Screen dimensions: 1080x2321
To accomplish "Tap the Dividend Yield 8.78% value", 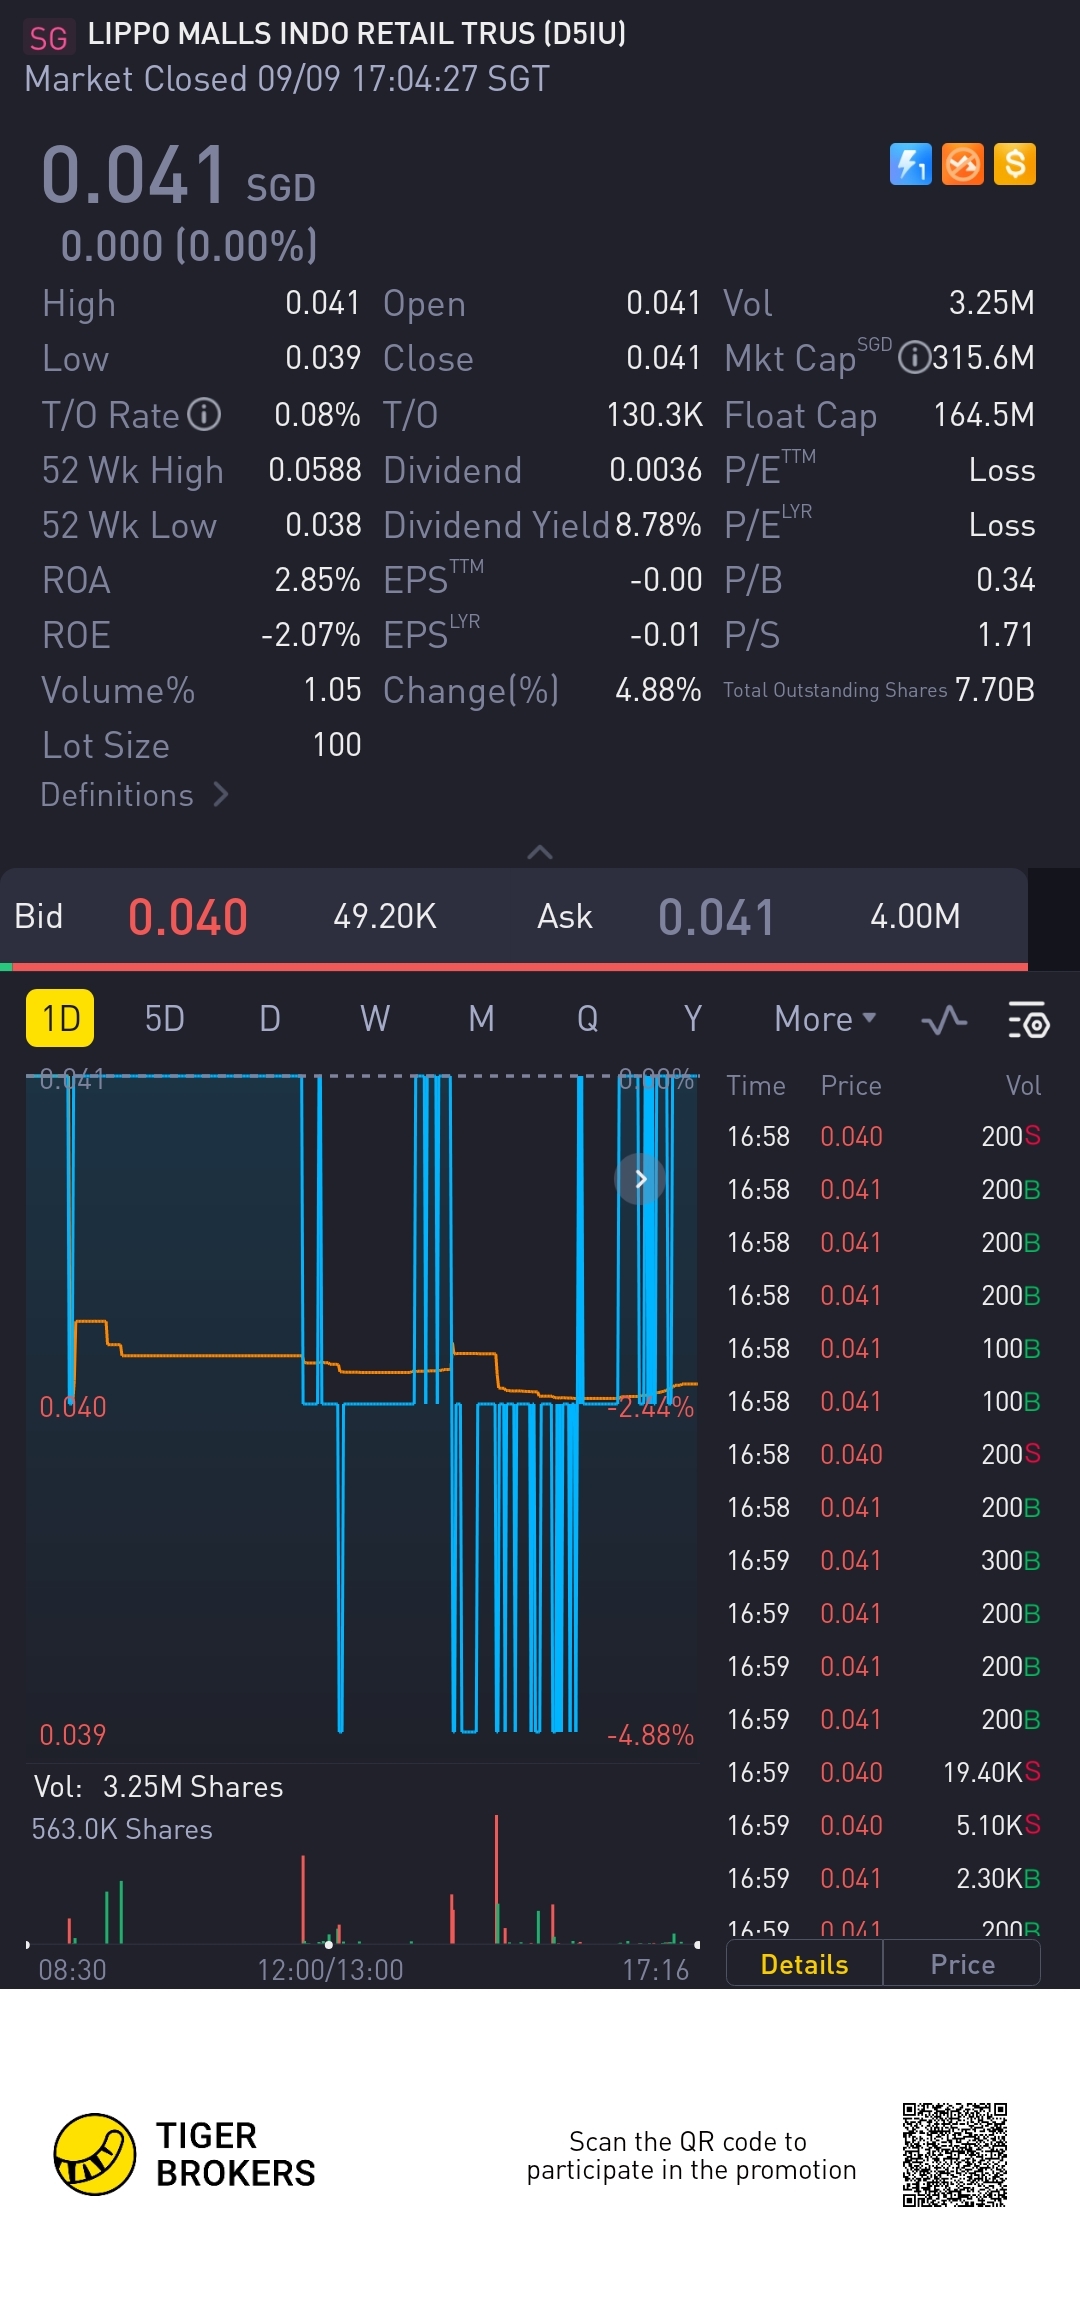I will pyautogui.click(x=658, y=524).
